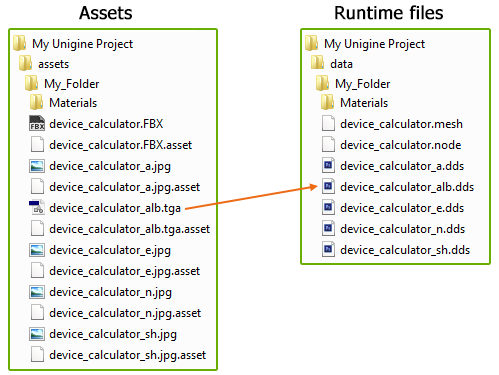Click the data folder icon in Runtime files

pos(317,62)
